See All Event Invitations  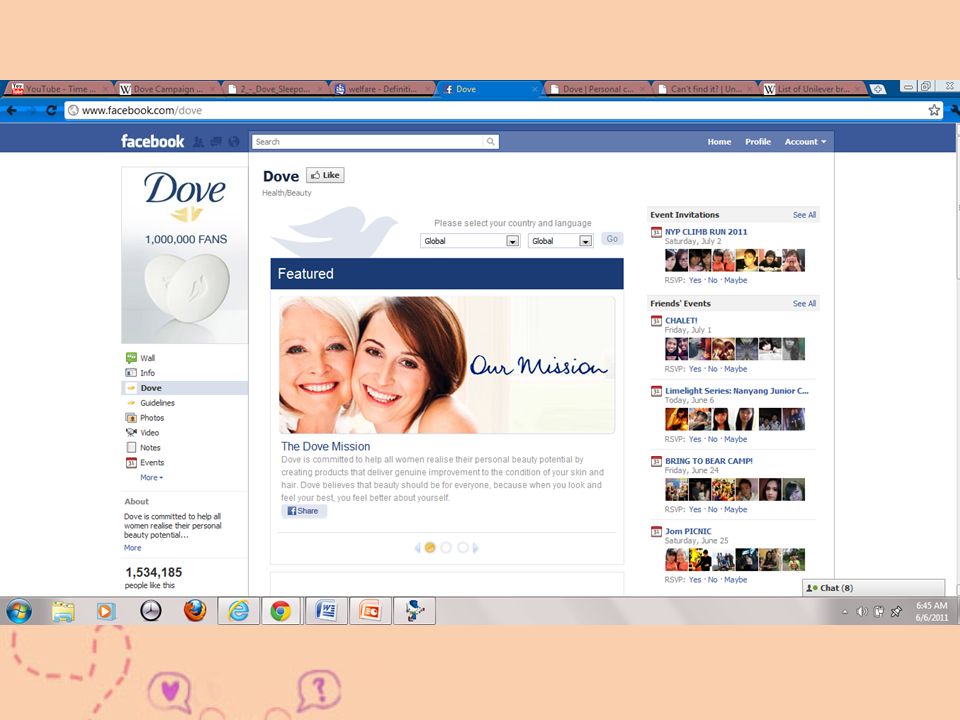[804, 215]
